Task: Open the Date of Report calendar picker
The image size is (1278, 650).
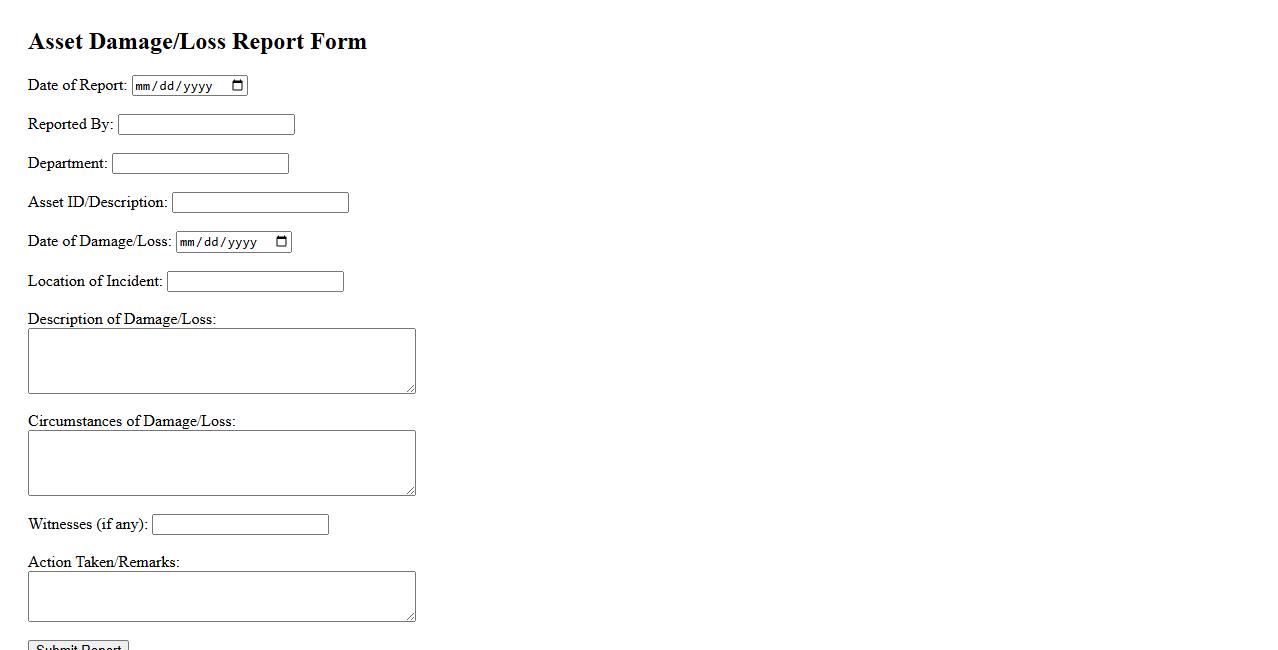Action: (238, 86)
